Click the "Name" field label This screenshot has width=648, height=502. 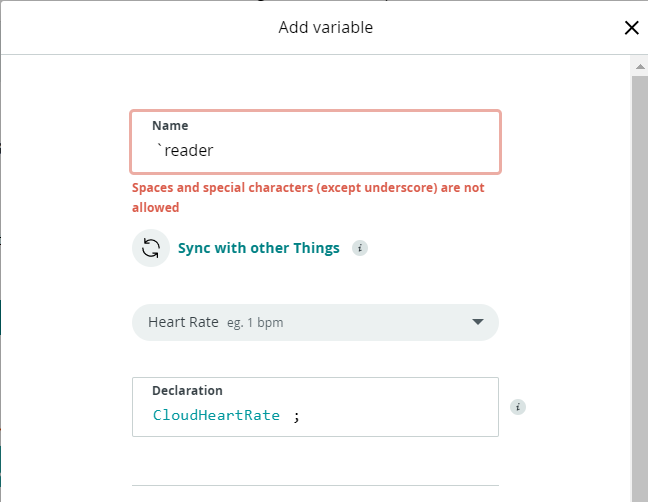coord(170,126)
